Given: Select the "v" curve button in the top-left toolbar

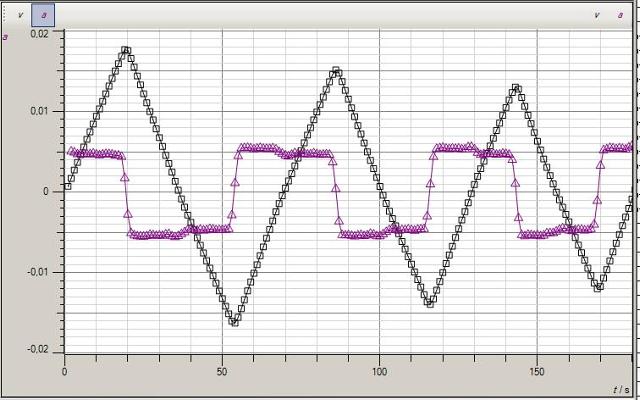Looking at the screenshot, I should pyautogui.click(x=20, y=15).
